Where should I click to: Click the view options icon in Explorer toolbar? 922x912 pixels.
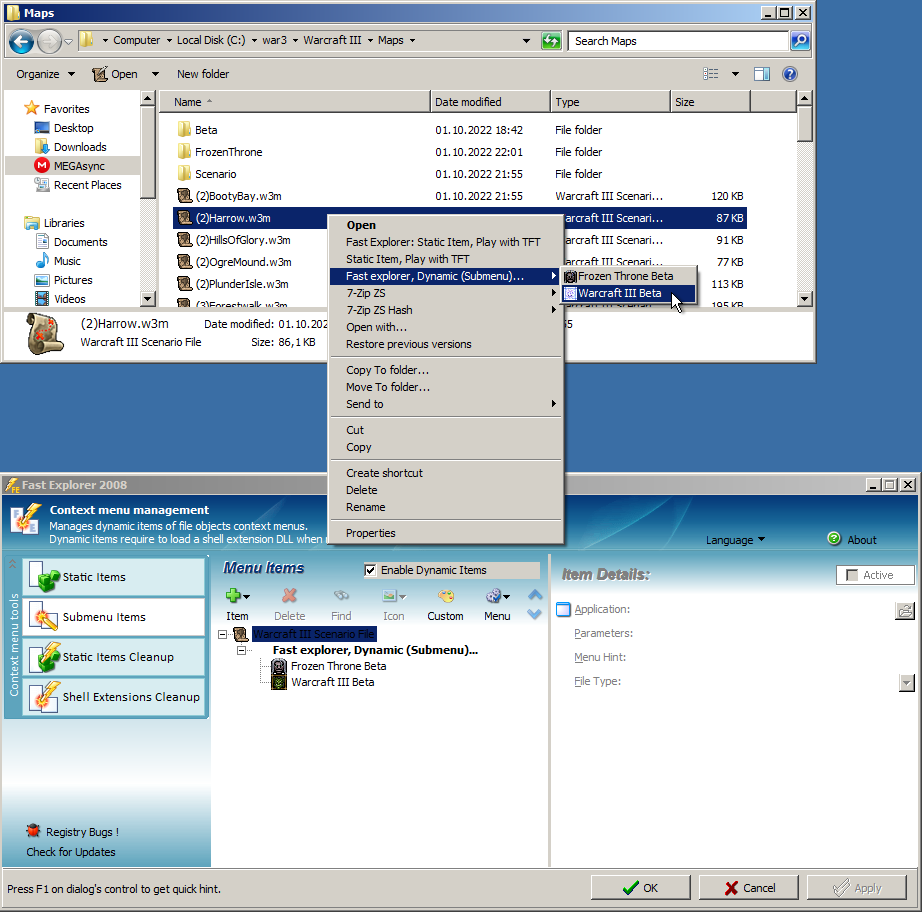(710, 74)
